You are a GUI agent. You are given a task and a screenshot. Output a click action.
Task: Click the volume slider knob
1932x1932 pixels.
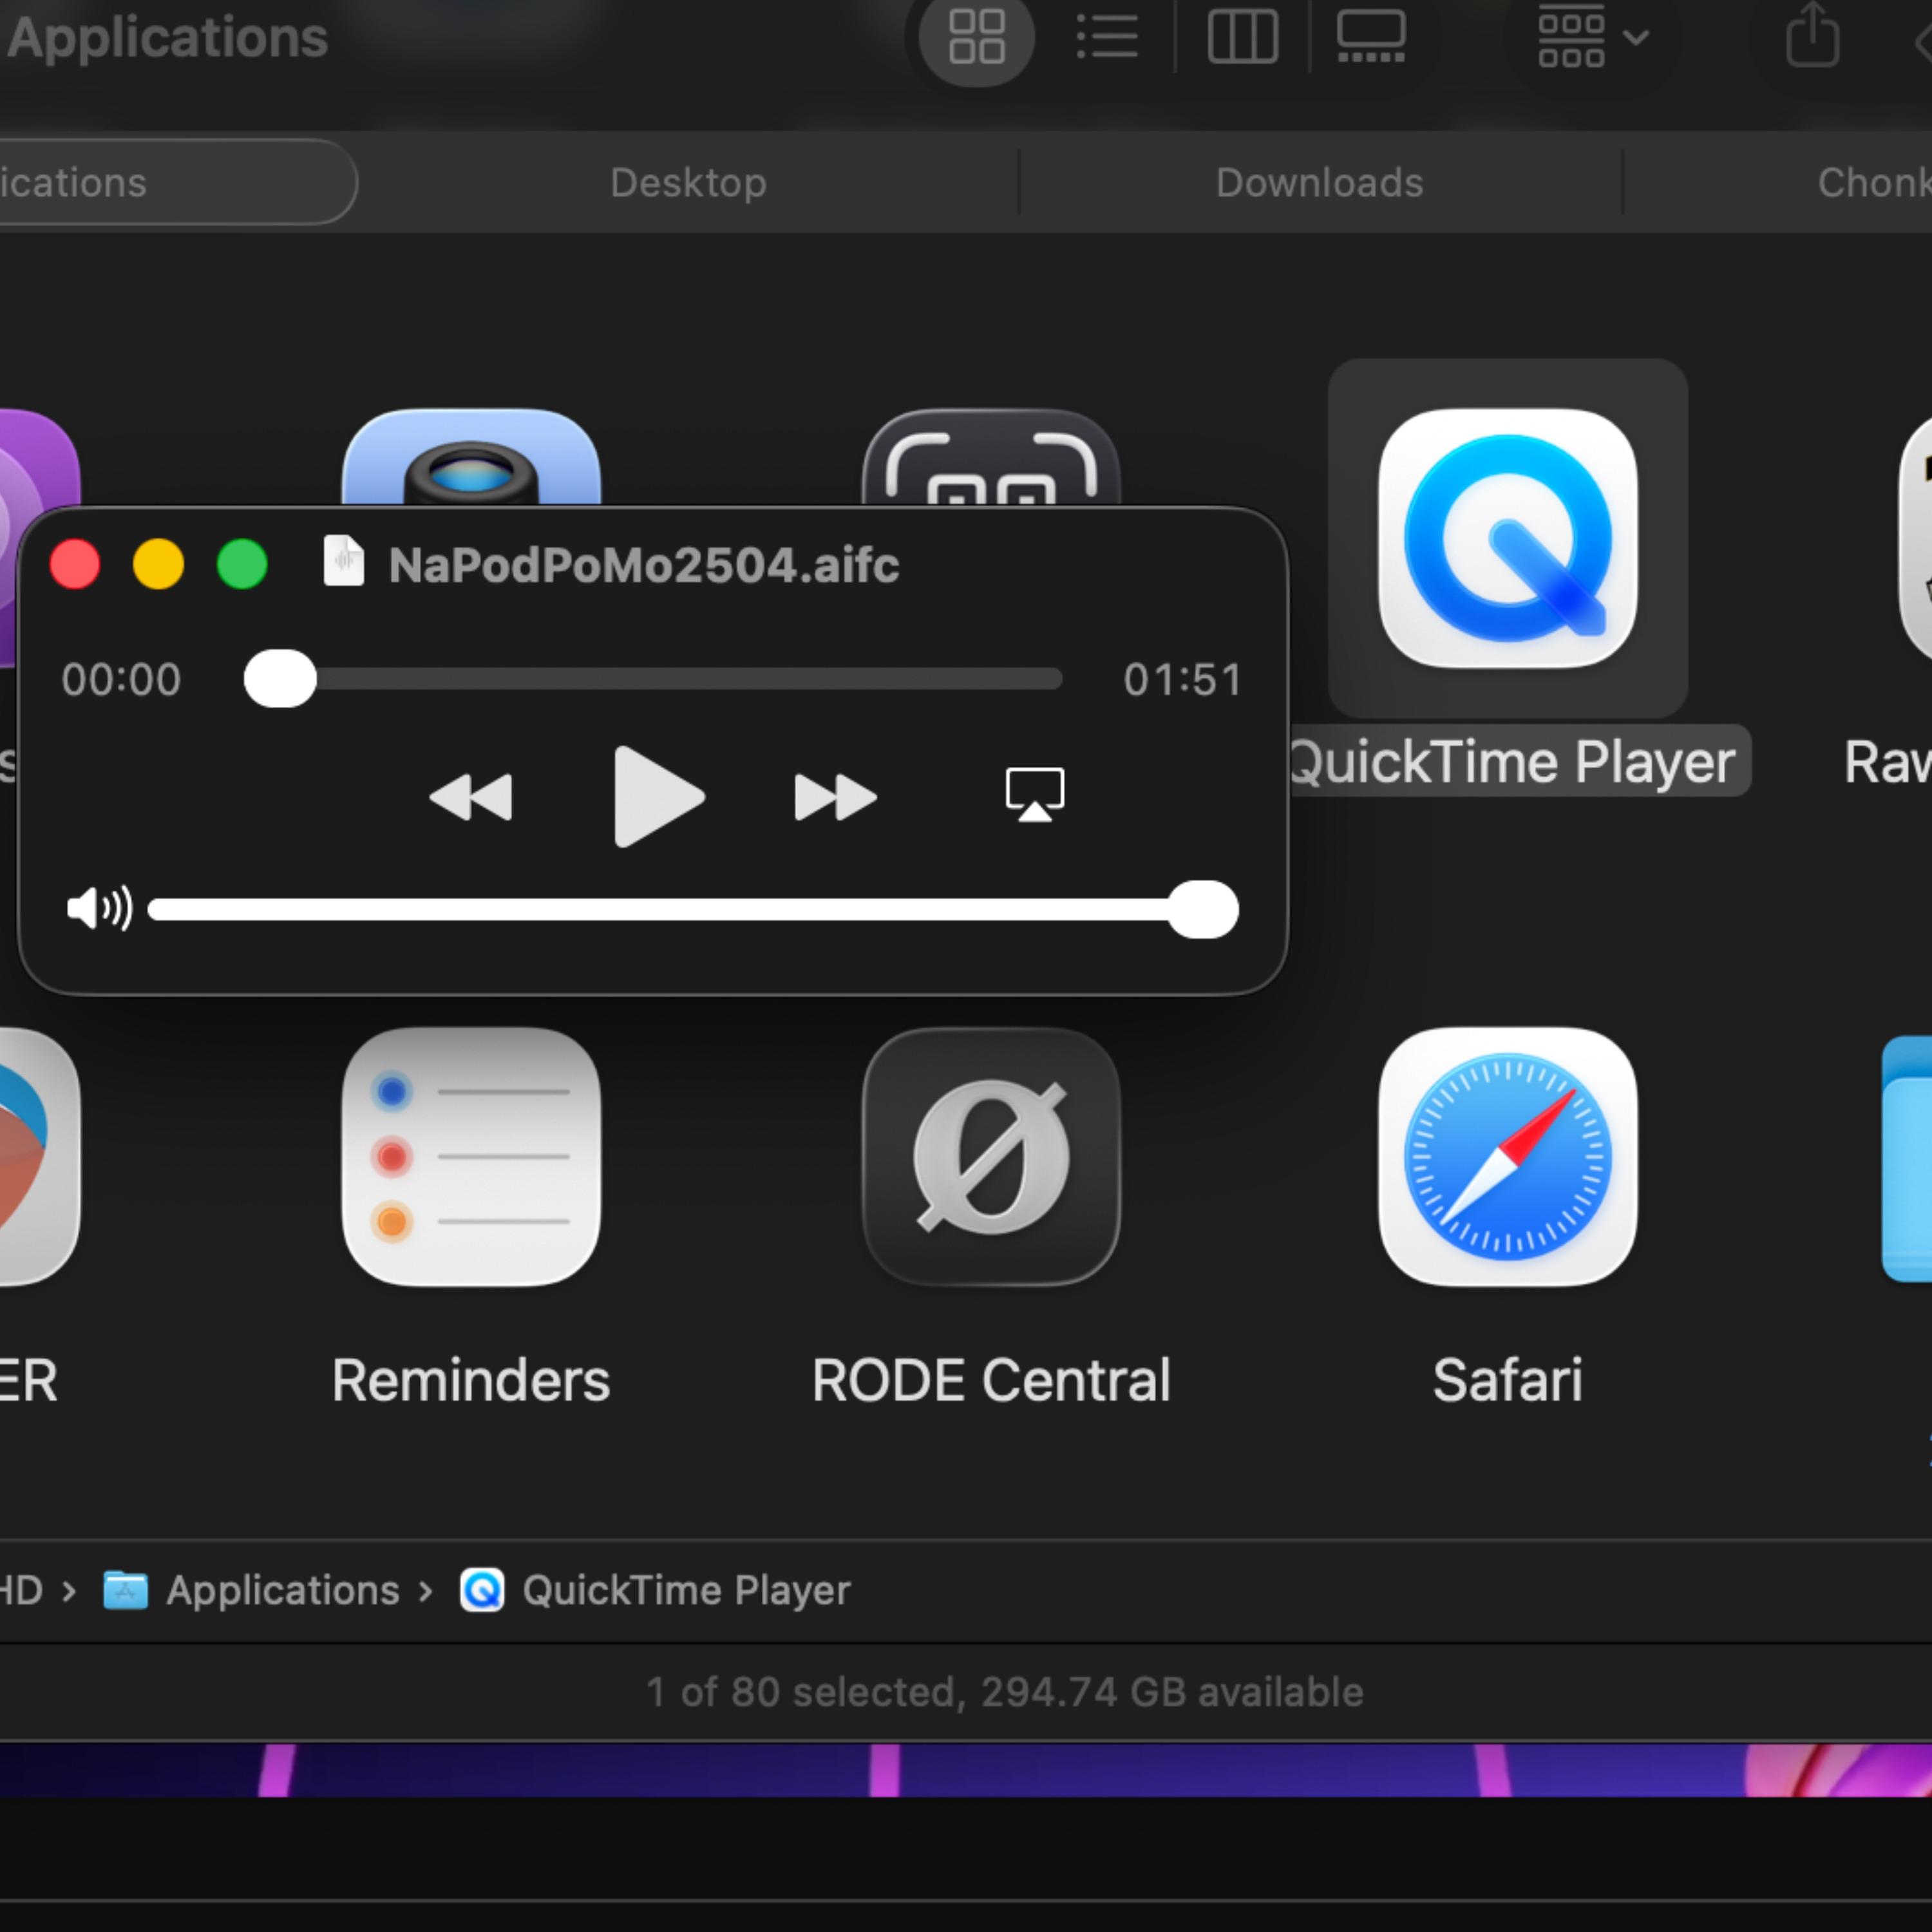point(1203,910)
